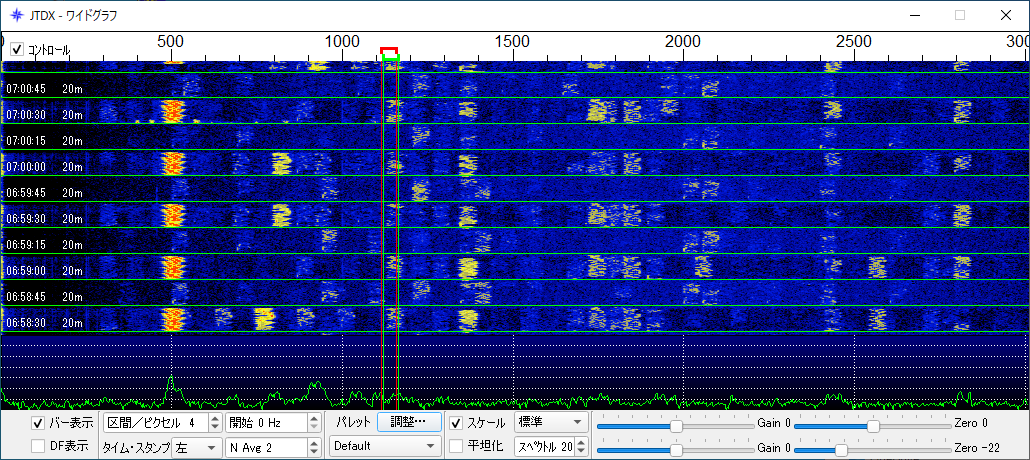
Task: Enable the 平坦化 checkbox
Action: coord(456,446)
